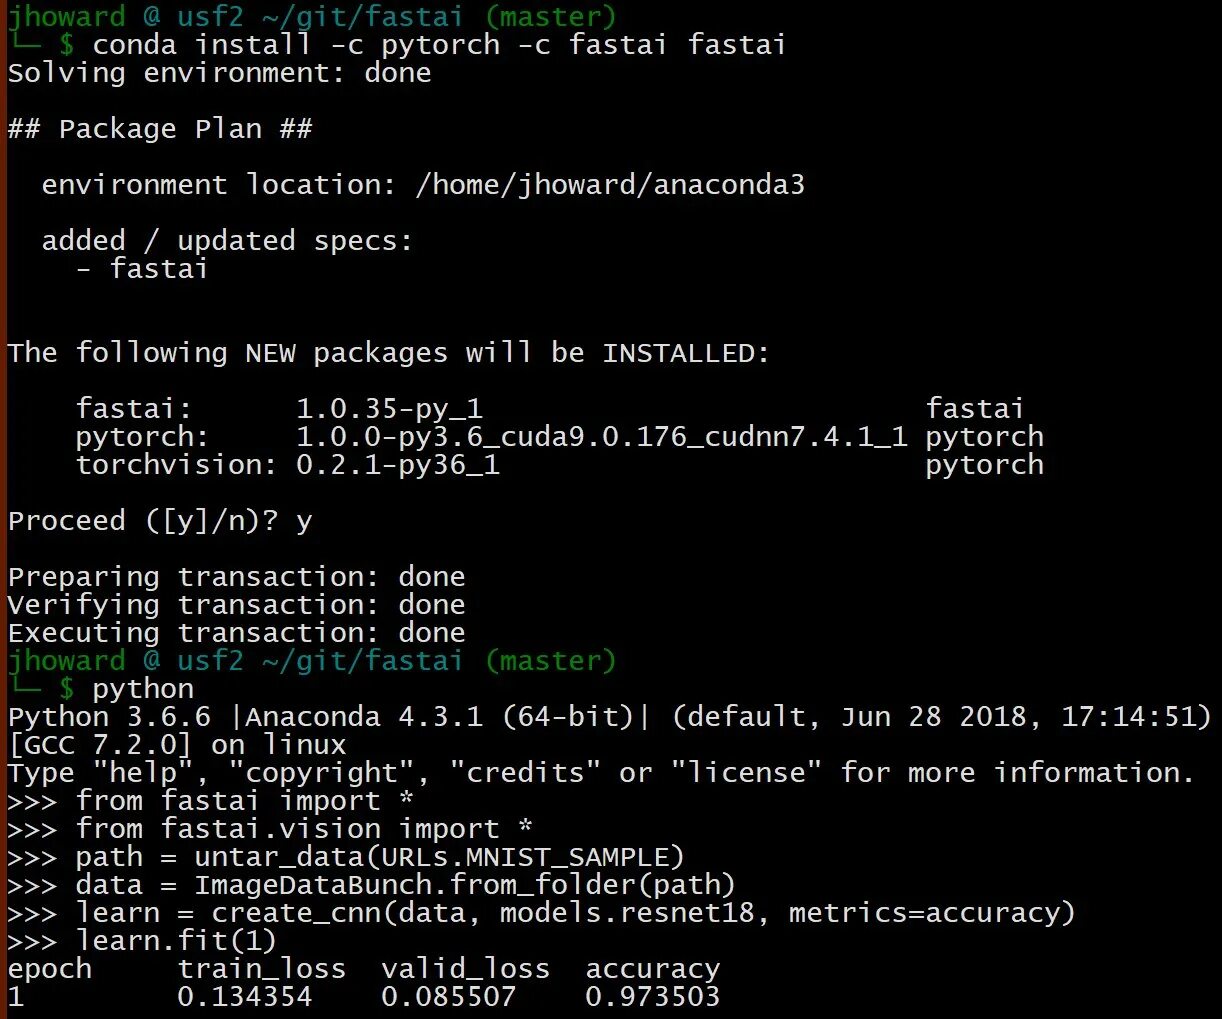Click the 'Python 3.6.6 |Anaconda 4.3.1' banner line
Screen dimensions: 1222x1019
point(610,717)
